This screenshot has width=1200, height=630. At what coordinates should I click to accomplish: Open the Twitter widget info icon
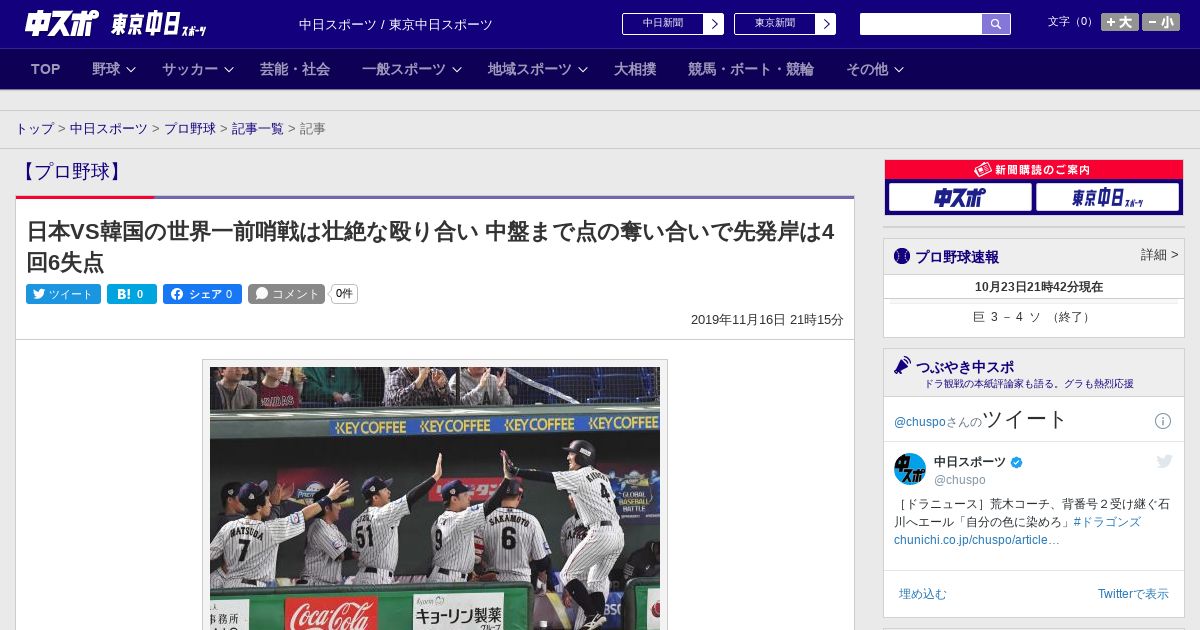1163,421
